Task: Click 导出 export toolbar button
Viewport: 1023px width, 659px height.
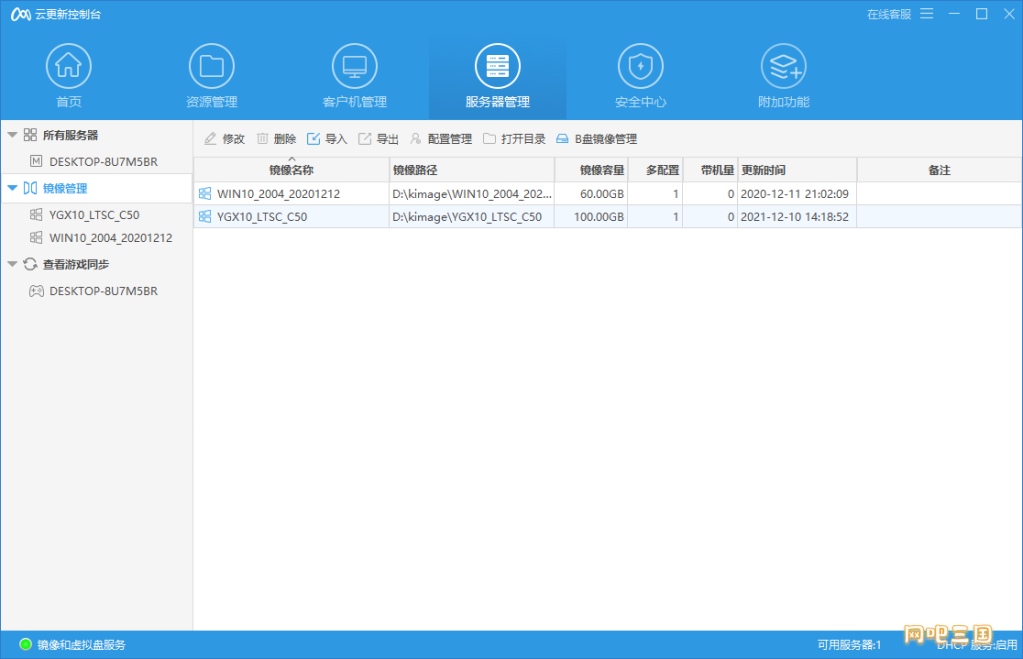Action: tap(378, 139)
